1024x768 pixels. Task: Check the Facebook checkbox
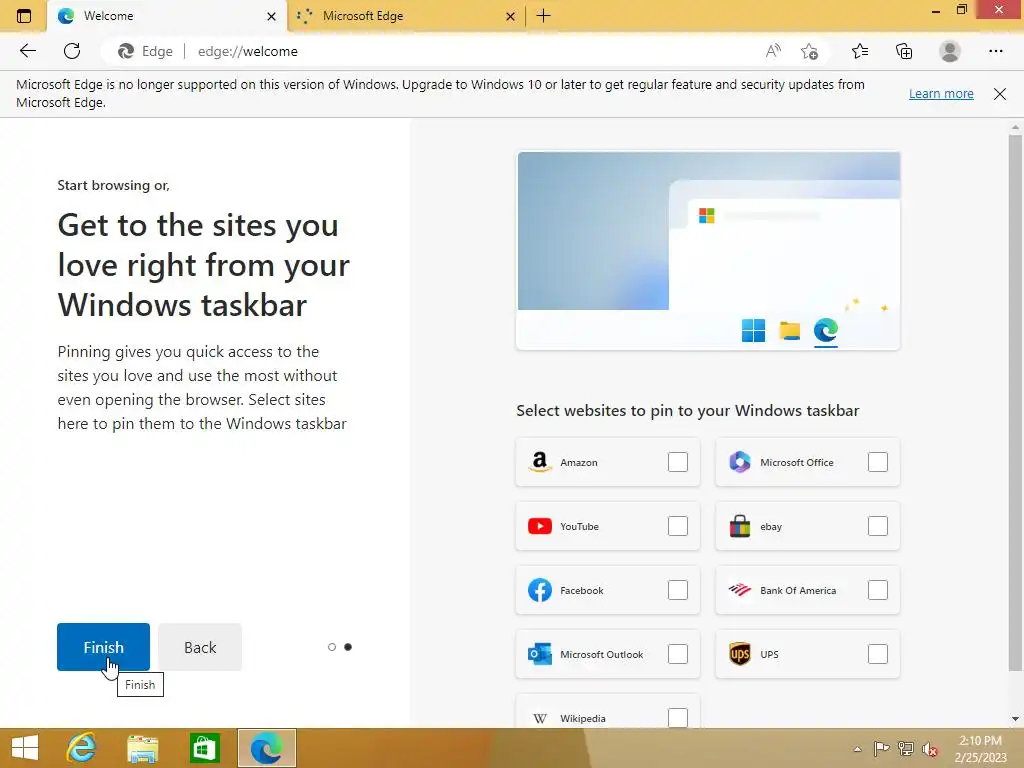[678, 590]
